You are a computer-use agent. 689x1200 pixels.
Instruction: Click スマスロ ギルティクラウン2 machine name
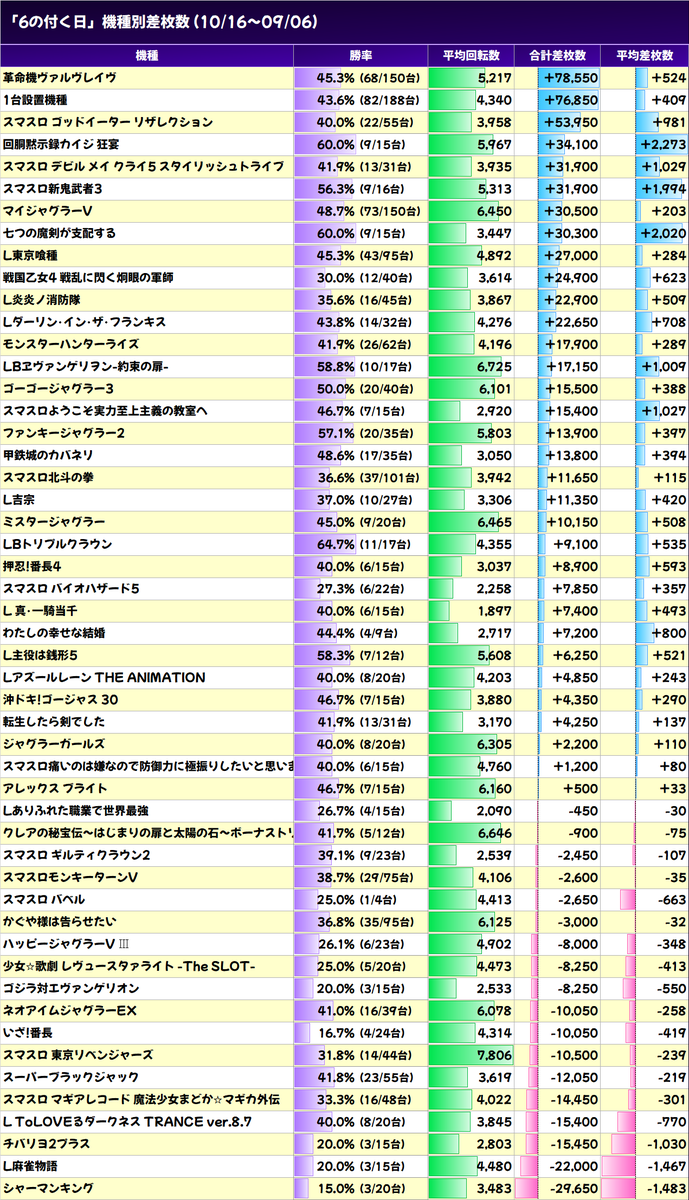pyautogui.click(x=77, y=854)
